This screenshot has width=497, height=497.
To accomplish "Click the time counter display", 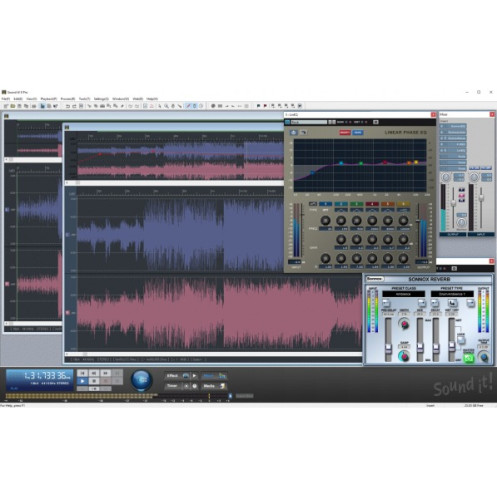I will pyautogui.click(x=39, y=380).
